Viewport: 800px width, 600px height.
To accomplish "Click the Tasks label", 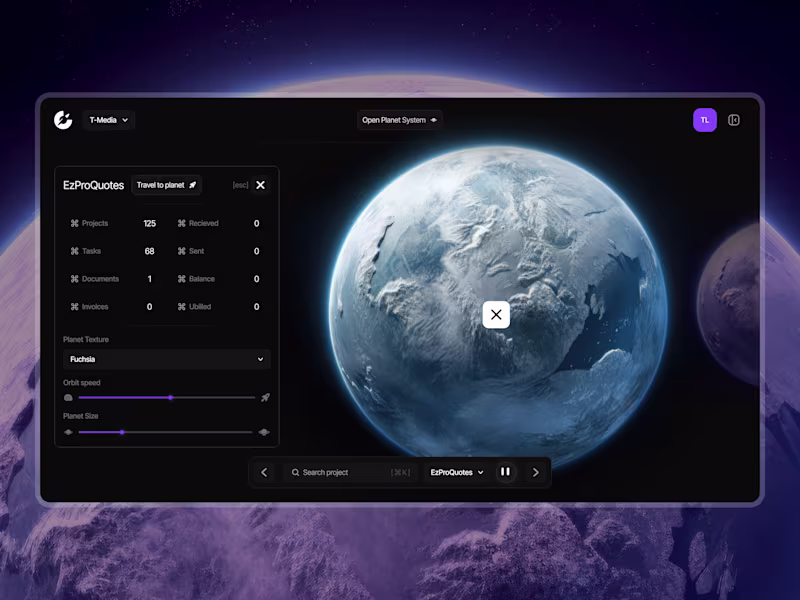I will (91, 251).
